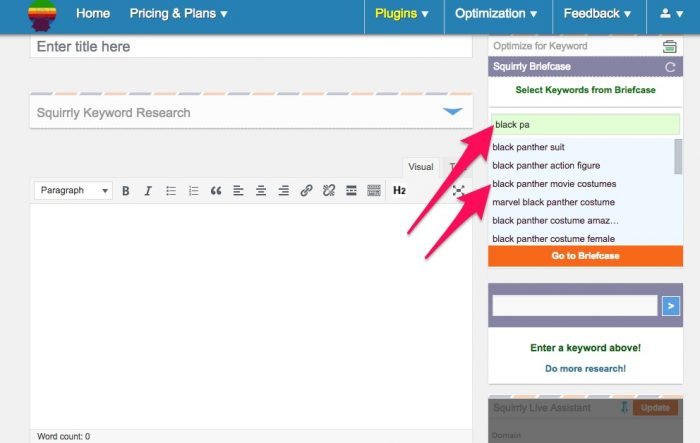Go to the Home page
Image resolution: width=700 pixels, height=443 pixels.
pyautogui.click(x=93, y=13)
